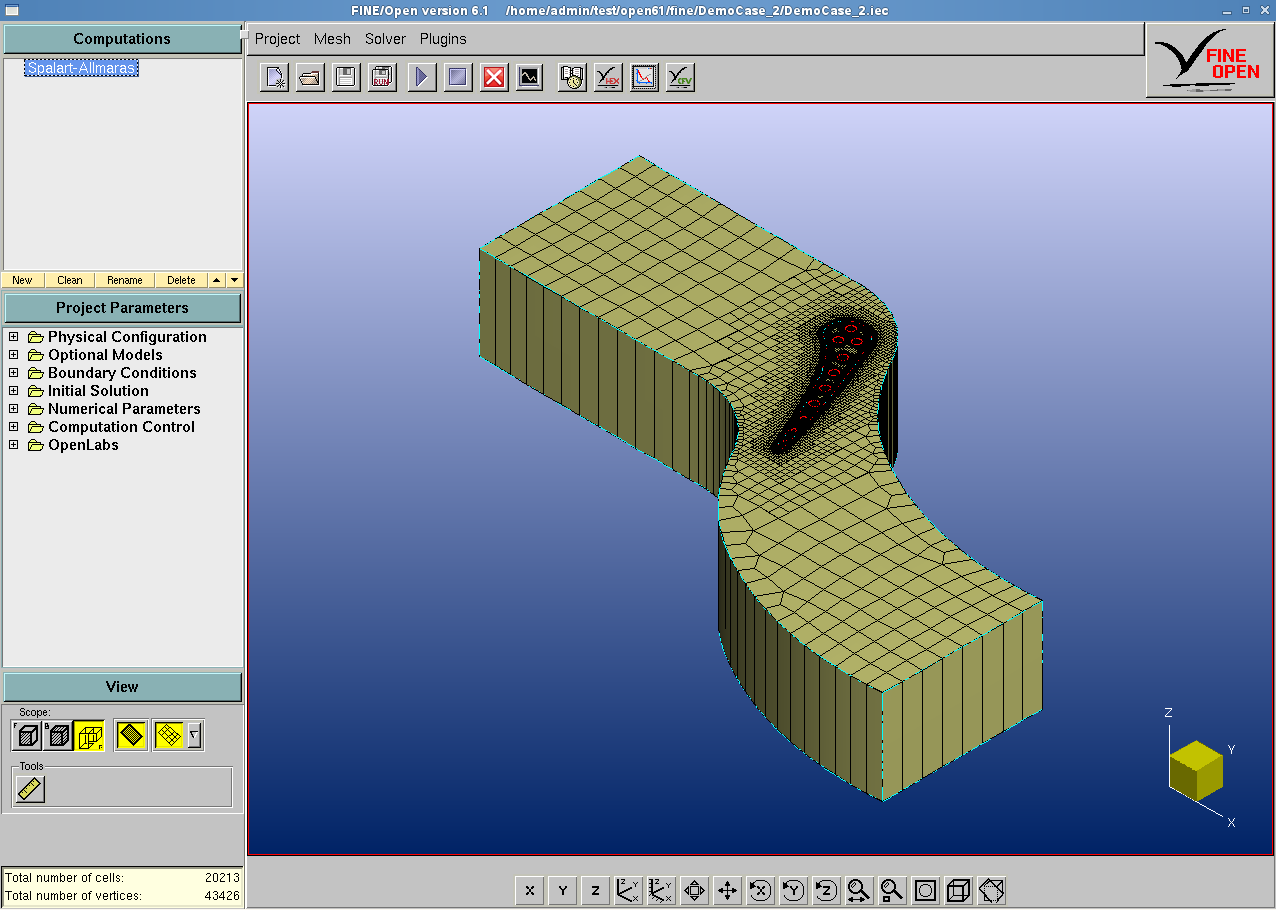This screenshot has height=911, width=1276.
Task: Select the Spalart-Allmaras computation
Action: pyautogui.click(x=82, y=68)
